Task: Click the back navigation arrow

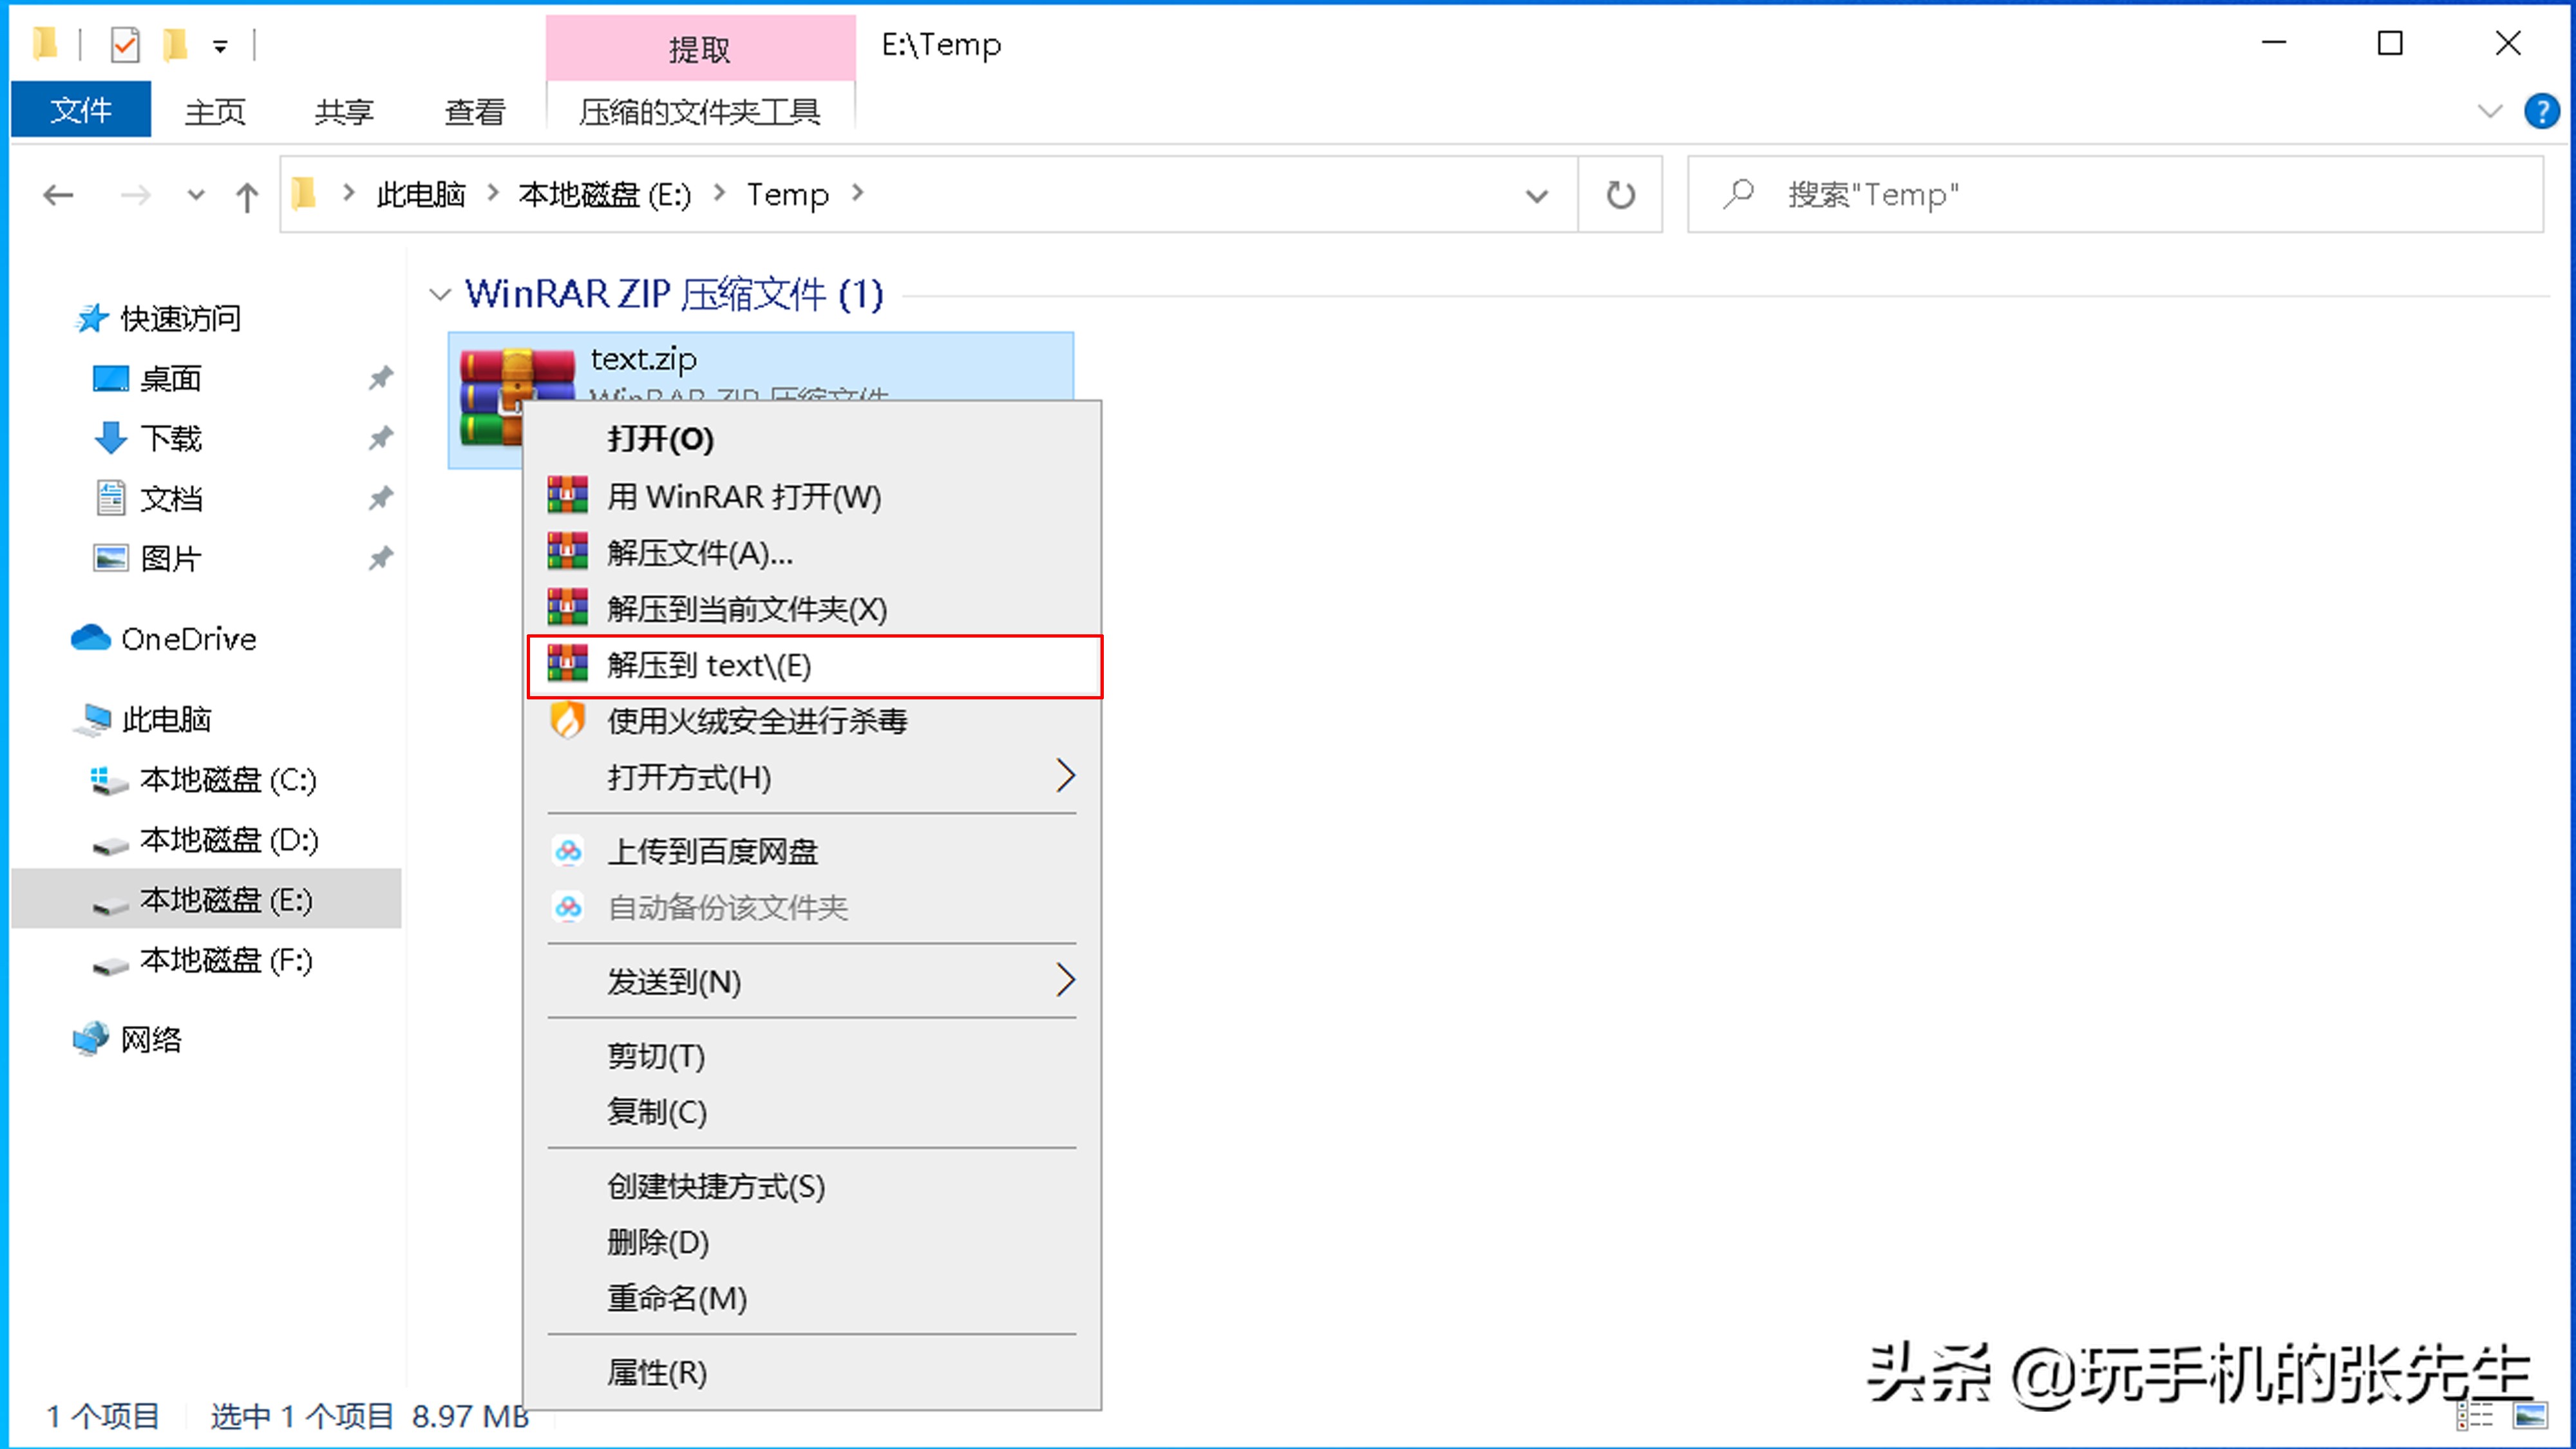Action: coord(58,195)
